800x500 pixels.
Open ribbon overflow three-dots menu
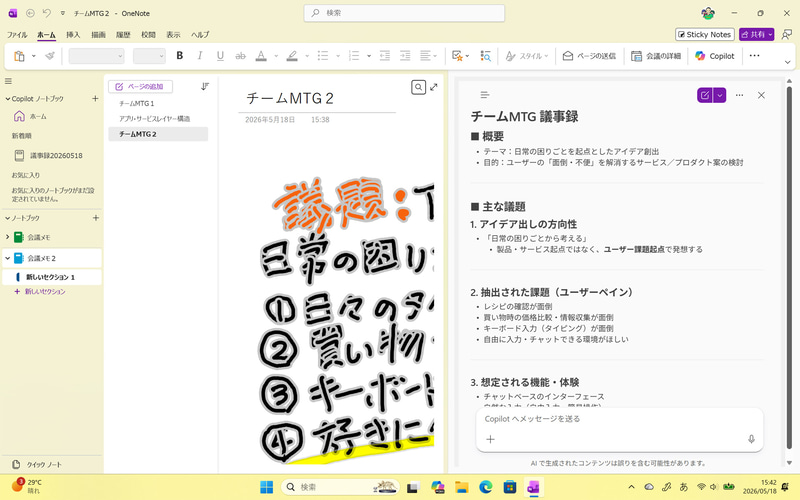(754, 56)
